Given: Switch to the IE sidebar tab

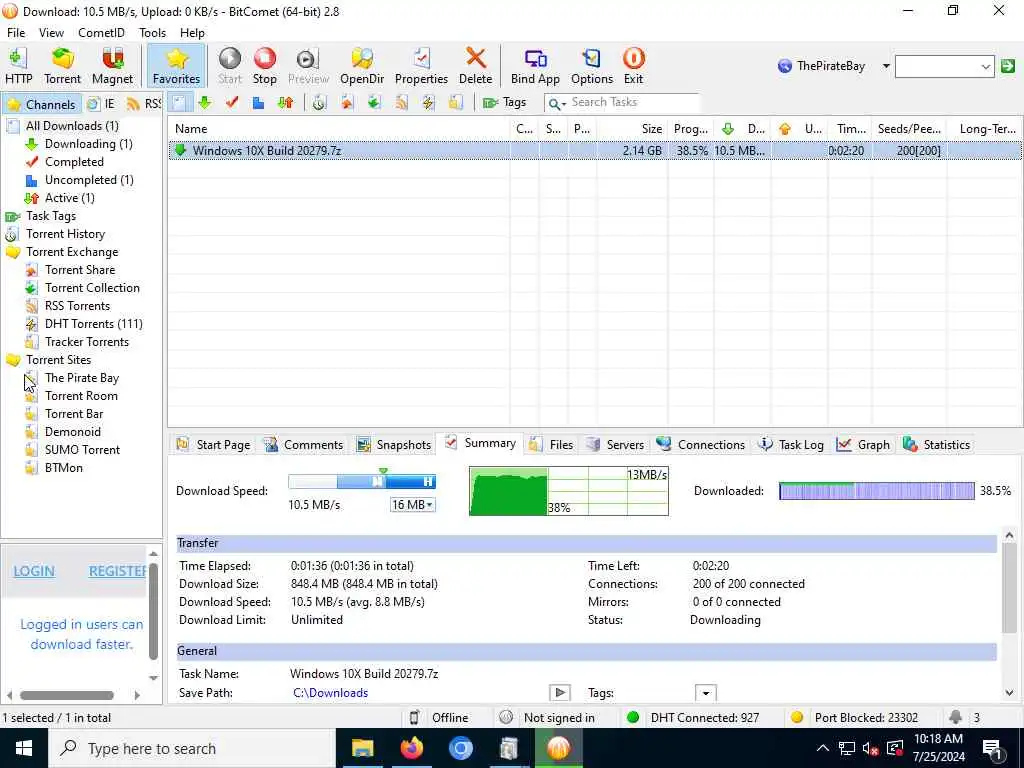Looking at the screenshot, I should [x=101, y=104].
